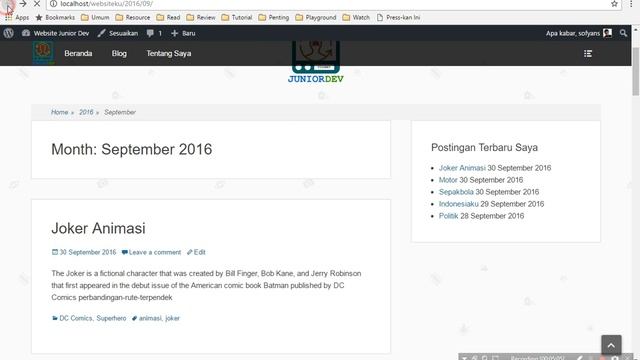This screenshot has width=640, height=360.
Task: Click Leave a comment link
Action: 151,252
